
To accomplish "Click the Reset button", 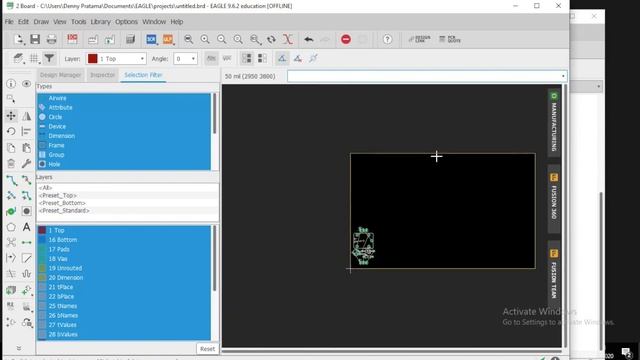I will click(x=207, y=349).
